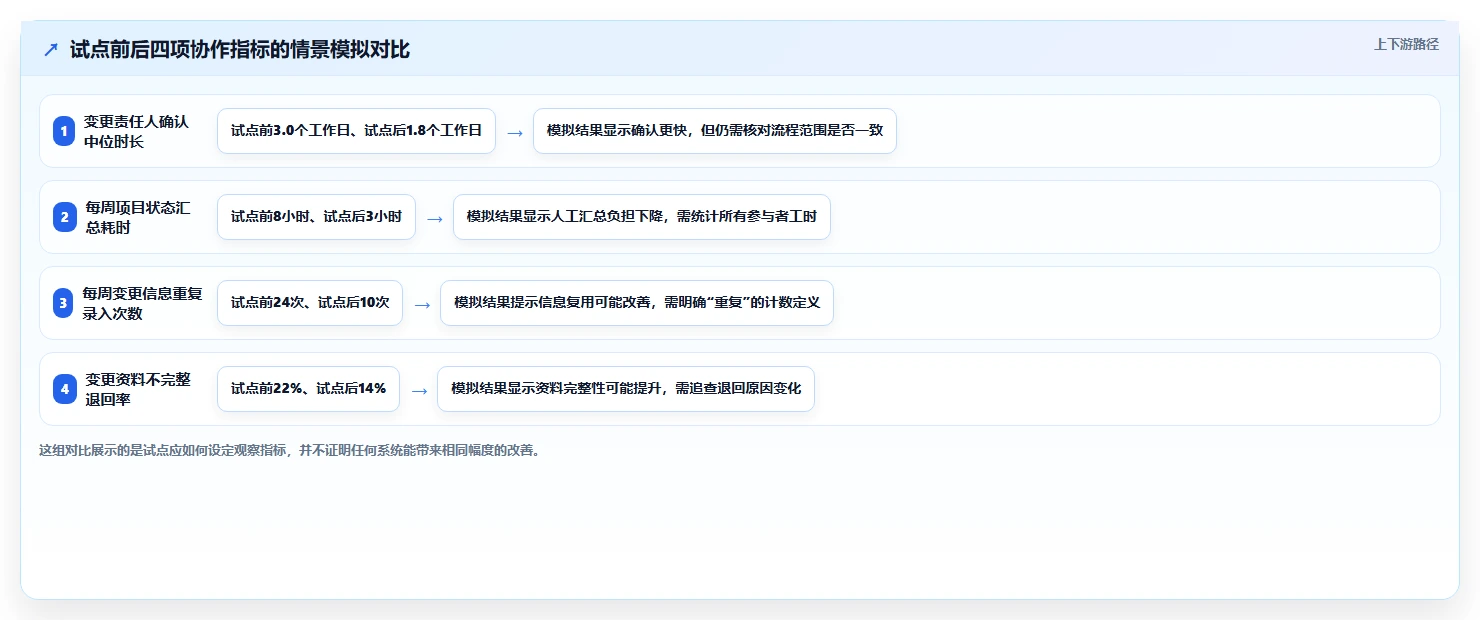Click the arrow after 试点后14%

(x=419, y=390)
